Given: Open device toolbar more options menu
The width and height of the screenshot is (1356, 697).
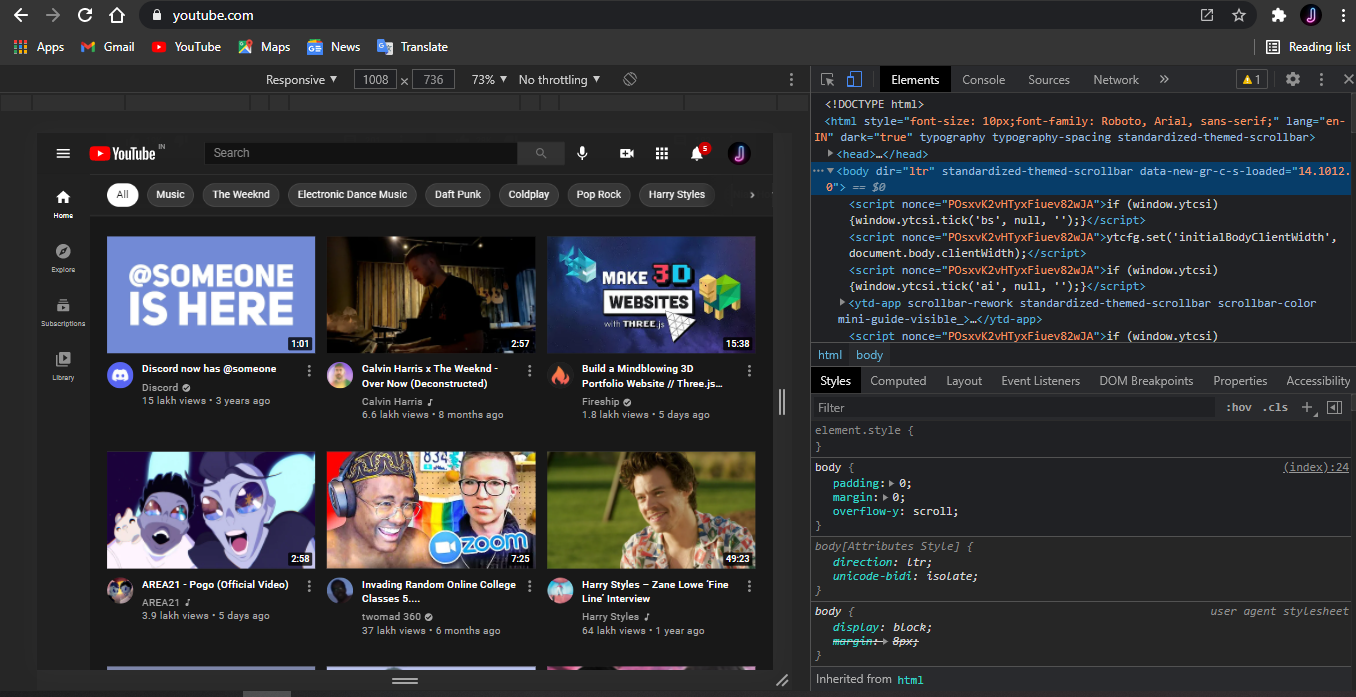Looking at the screenshot, I should (791, 79).
